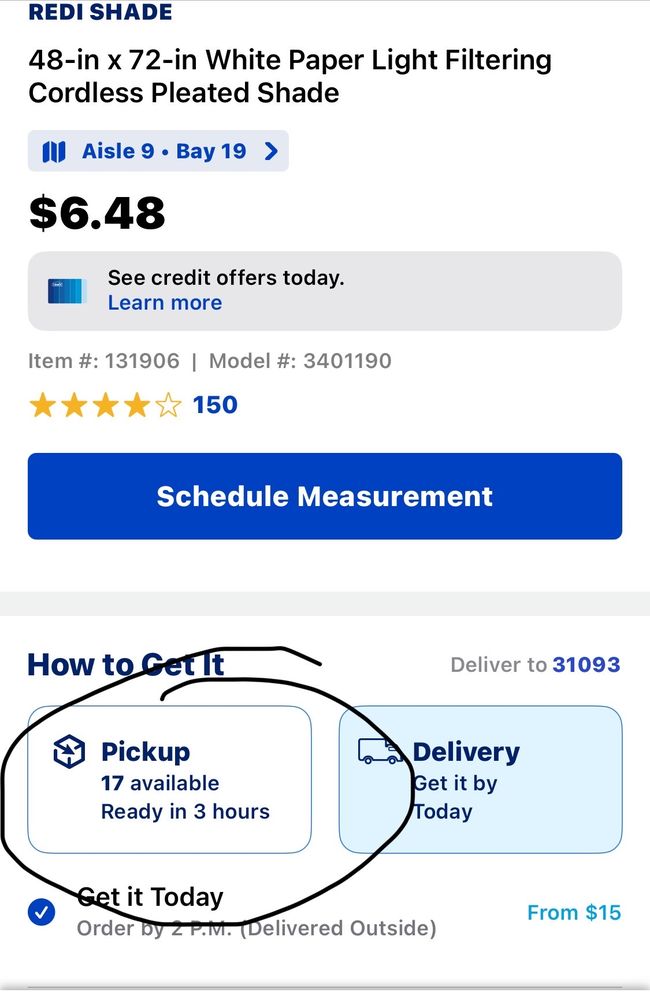Tap the first gold rating star
Image resolution: width=650 pixels, height=1000 pixels.
pos(42,405)
